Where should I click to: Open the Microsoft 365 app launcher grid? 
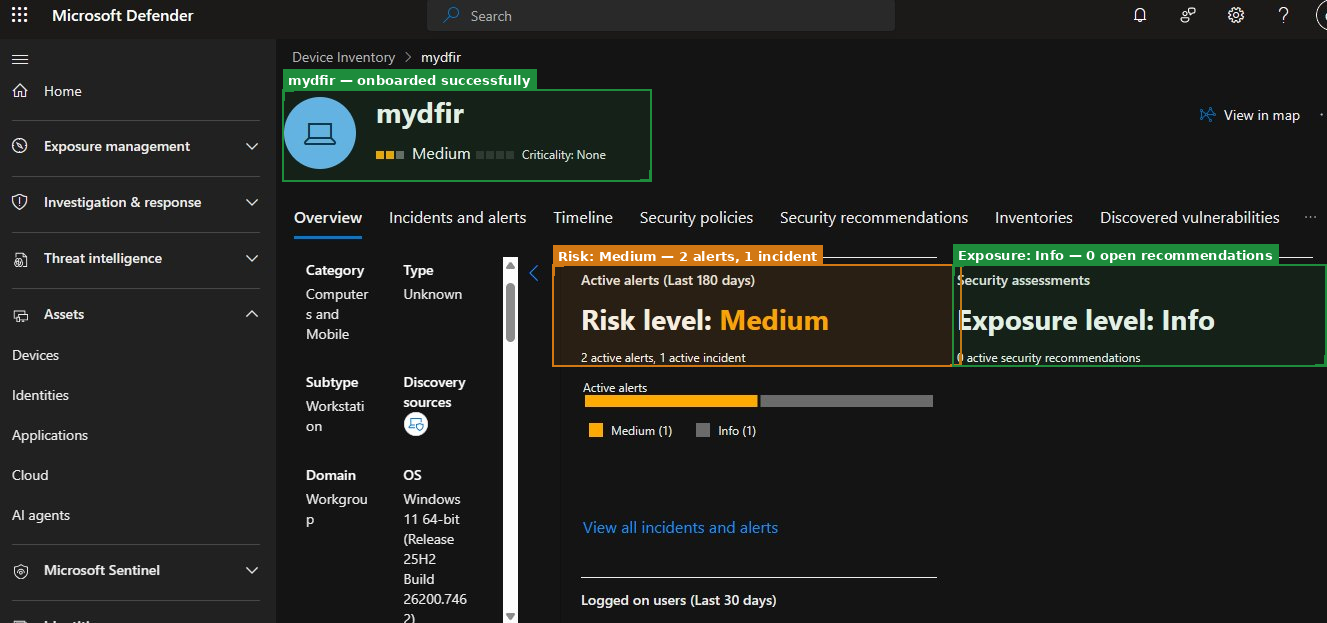pyautogui.click(x=18, y=15)
